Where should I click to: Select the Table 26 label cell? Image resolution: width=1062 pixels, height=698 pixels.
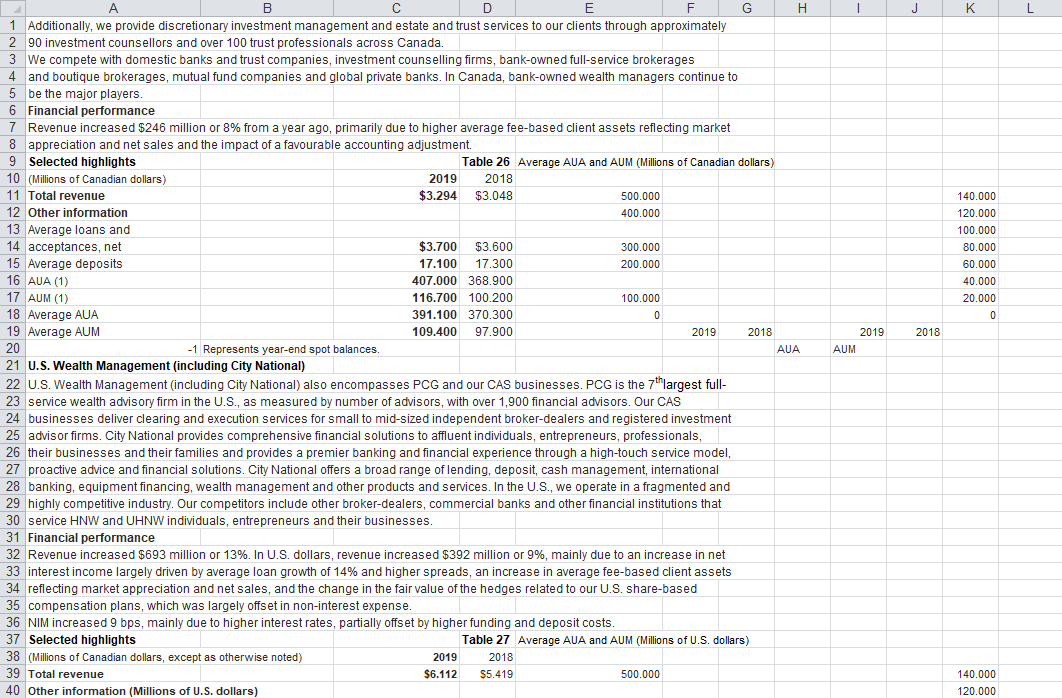pos(487,162)
